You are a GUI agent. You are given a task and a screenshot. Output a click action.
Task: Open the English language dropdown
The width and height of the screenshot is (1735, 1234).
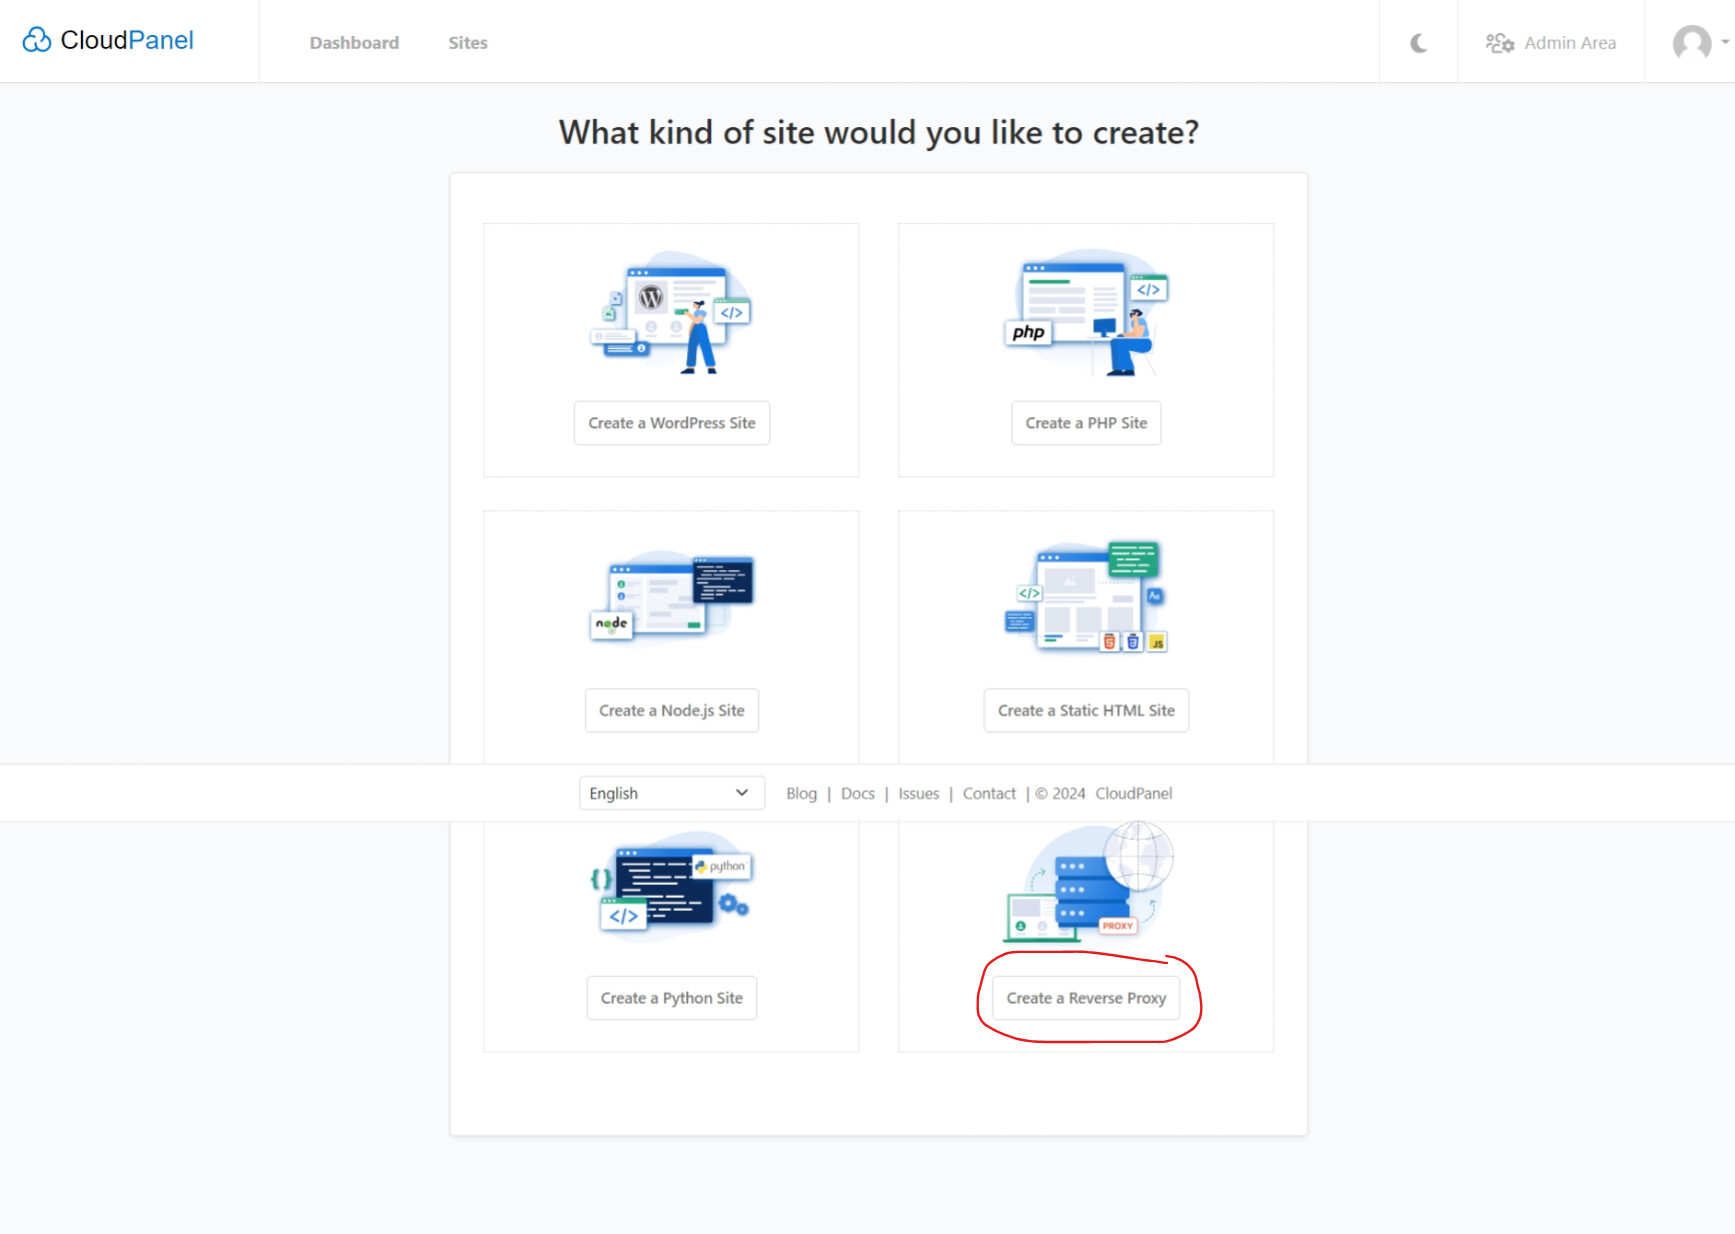point(672,793)
